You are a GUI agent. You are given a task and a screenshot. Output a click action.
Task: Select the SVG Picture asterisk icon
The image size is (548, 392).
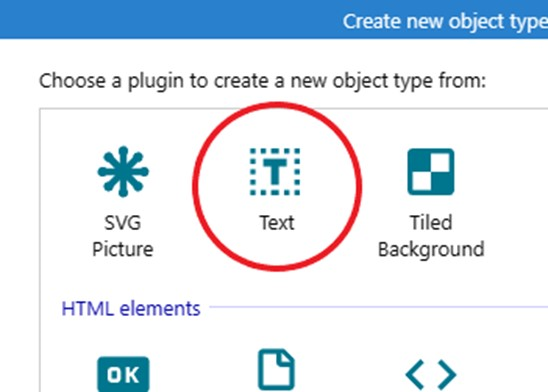(x=123, y=172)
